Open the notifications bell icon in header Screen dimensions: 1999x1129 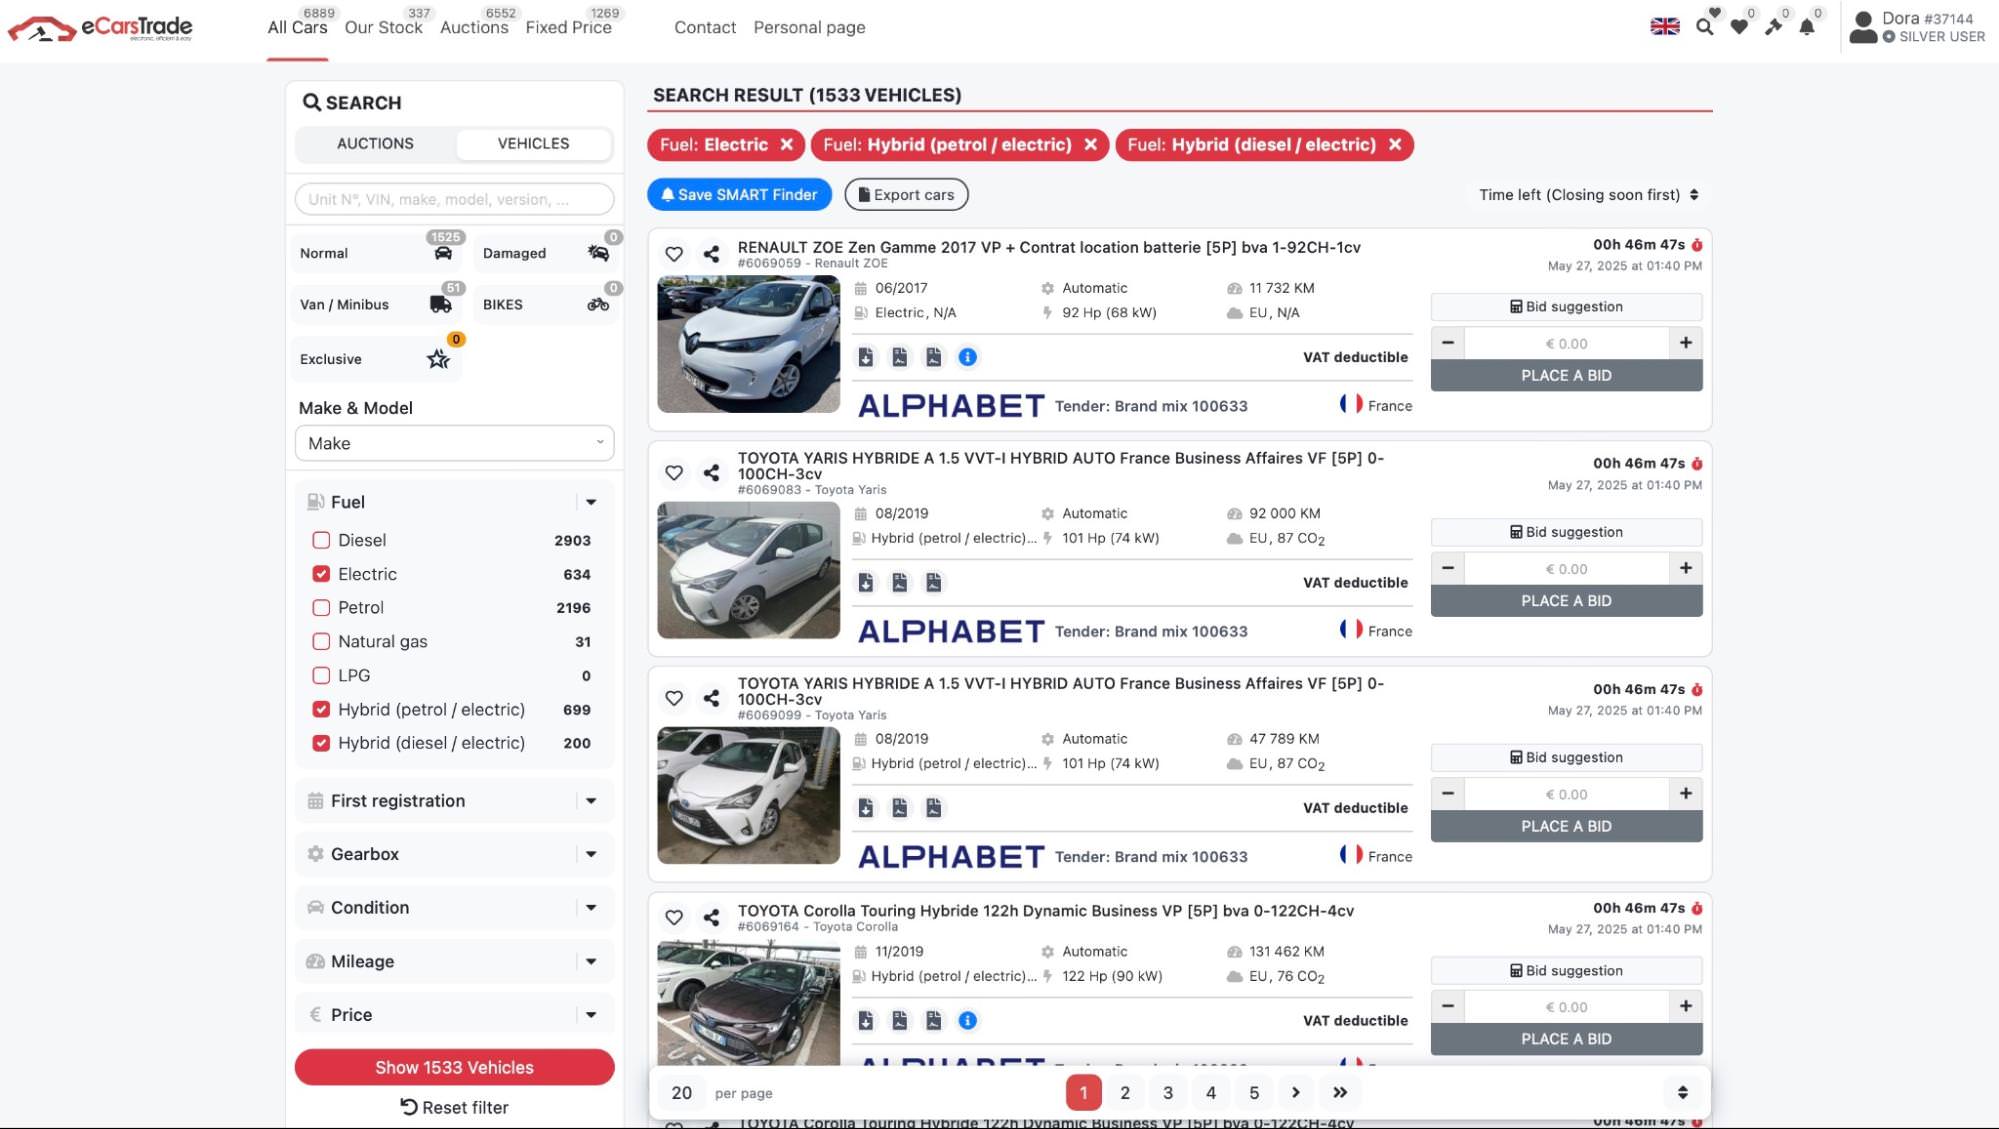point(1807,27)
